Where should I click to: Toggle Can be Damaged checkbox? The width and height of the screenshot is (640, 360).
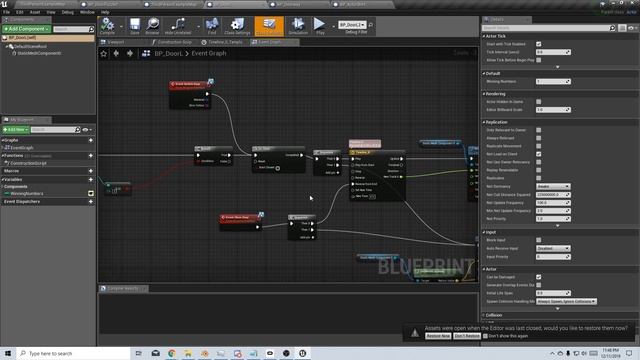click(x=539, y=277)
